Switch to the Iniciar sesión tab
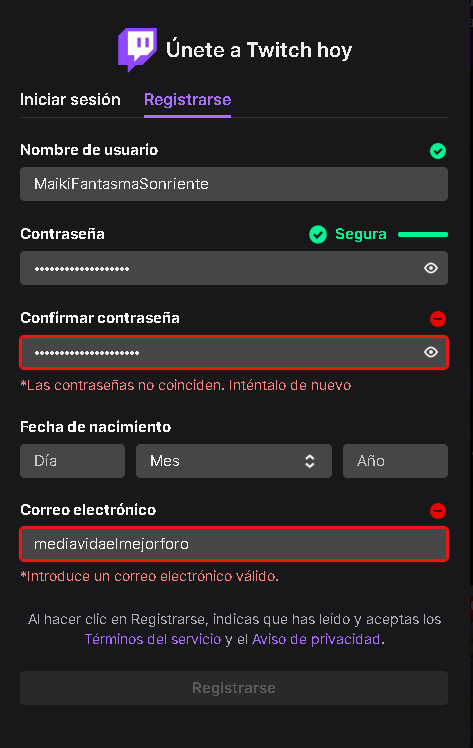This screenshot has width=473, height=748. click(x=70, y=100)
